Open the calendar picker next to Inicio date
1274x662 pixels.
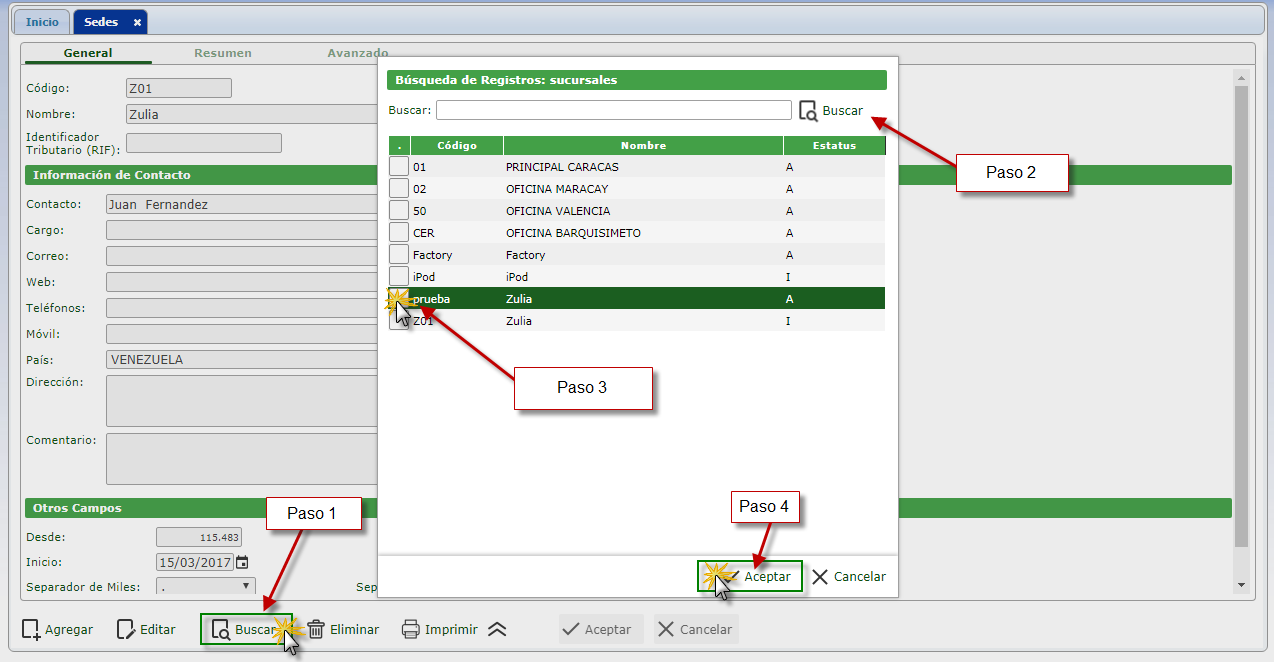[242, 562]
